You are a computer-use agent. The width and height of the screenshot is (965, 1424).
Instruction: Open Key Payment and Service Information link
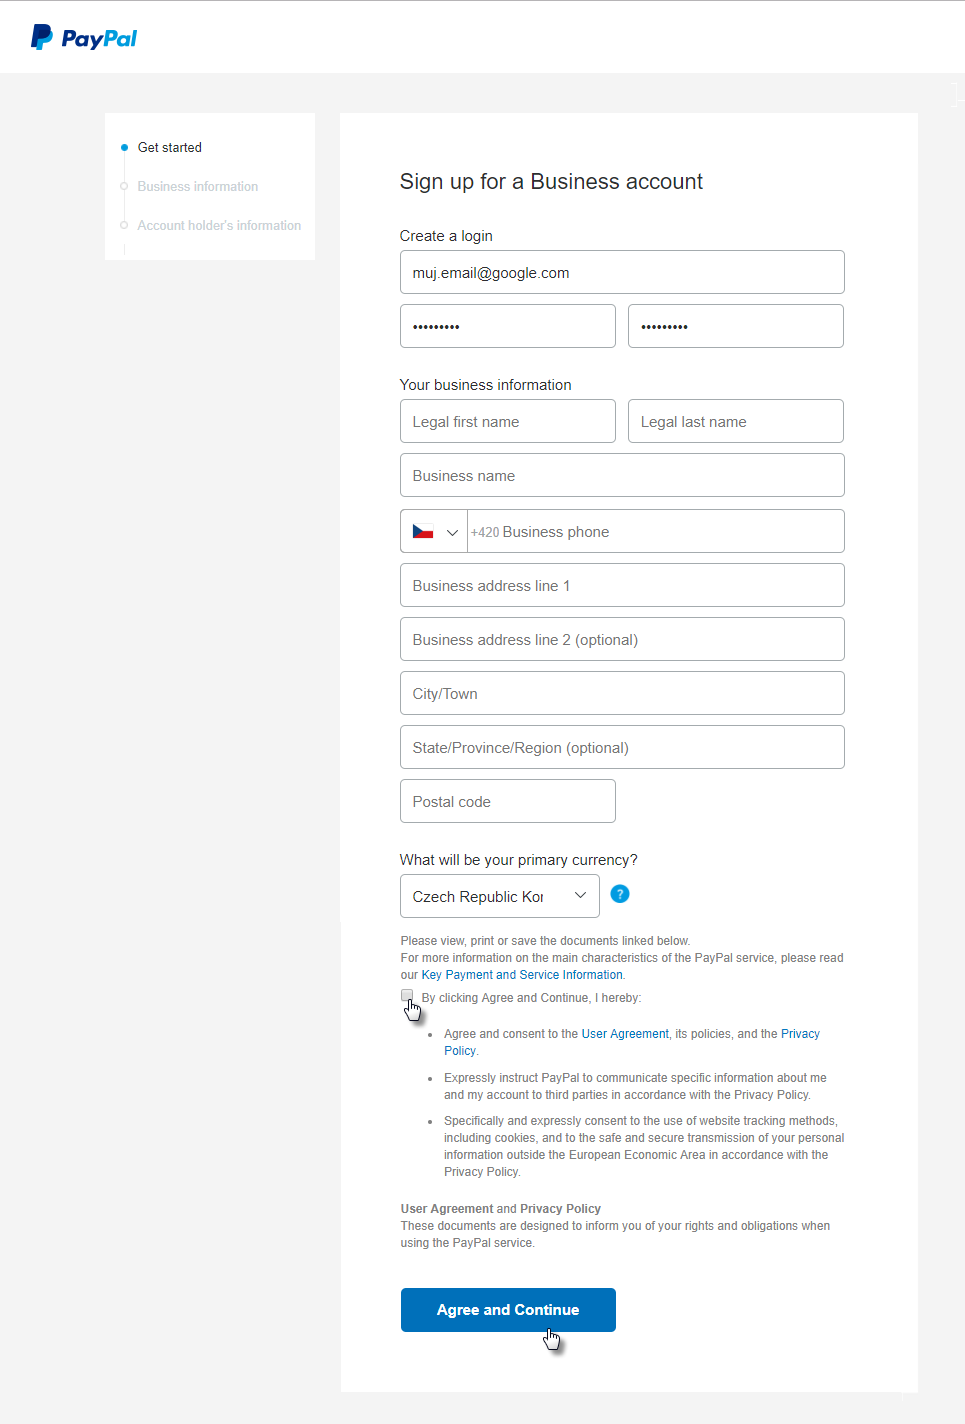click(522, 975)
